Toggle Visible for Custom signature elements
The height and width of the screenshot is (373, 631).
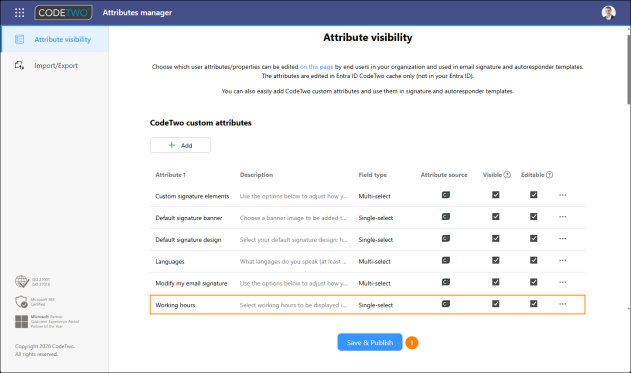click(x=496, y=195)
